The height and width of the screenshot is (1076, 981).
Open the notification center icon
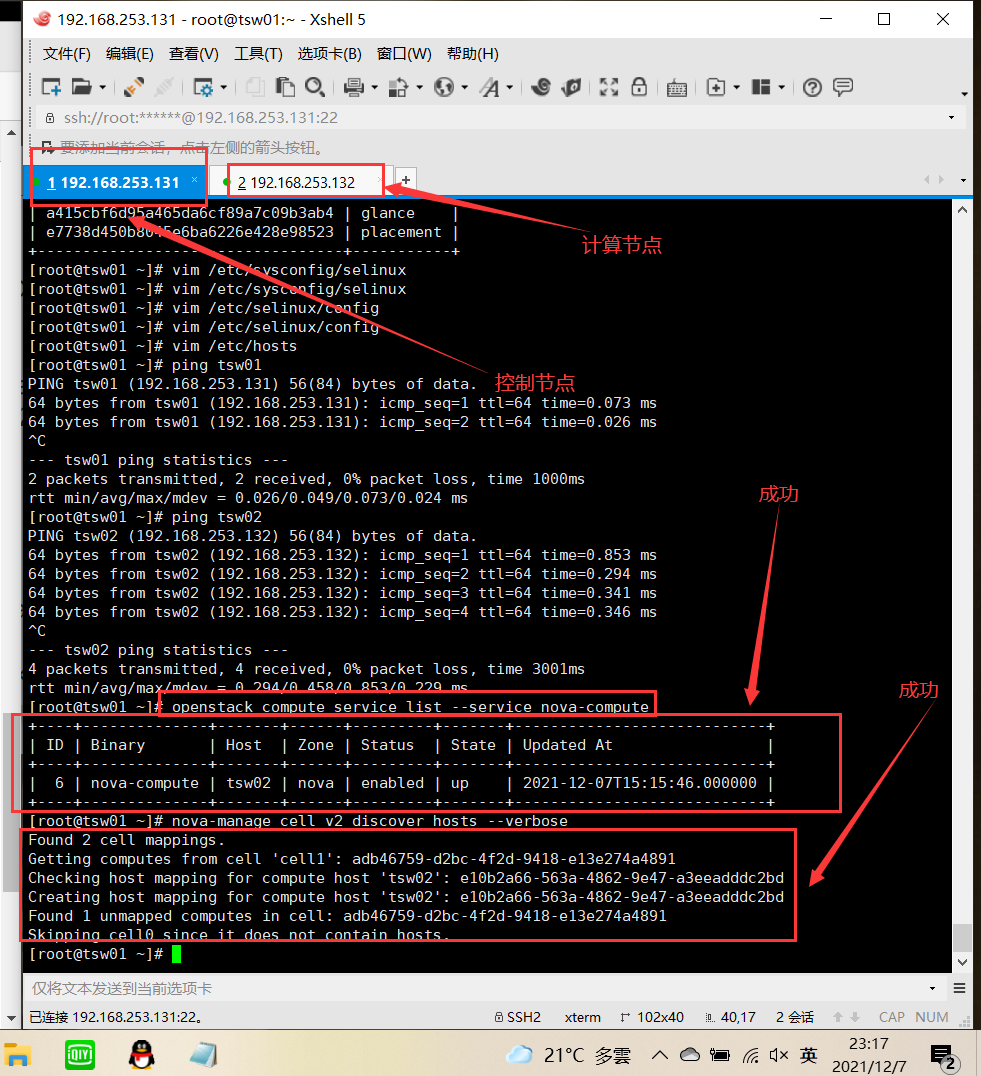[x=943, y=1057]
